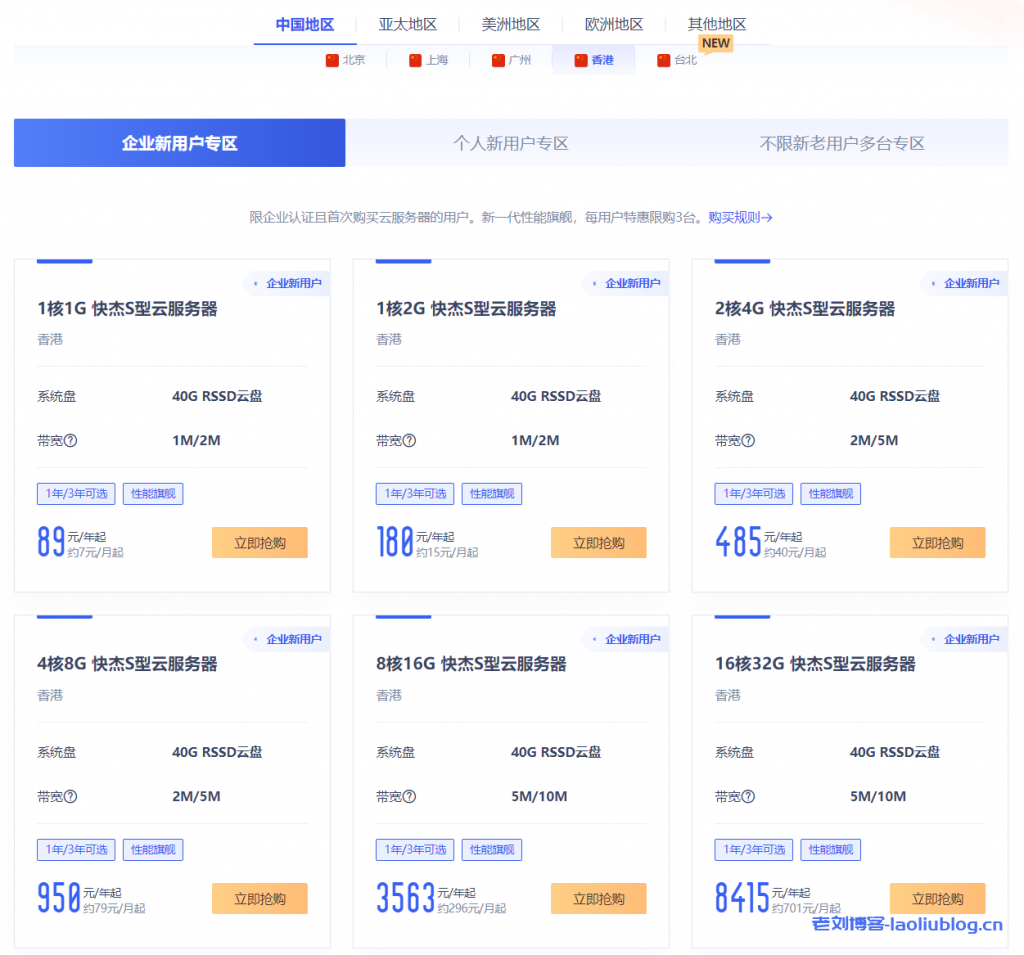Select 个人新用户专区 tab
This screenshot has height=955, width=1024.
click(511, 142)
